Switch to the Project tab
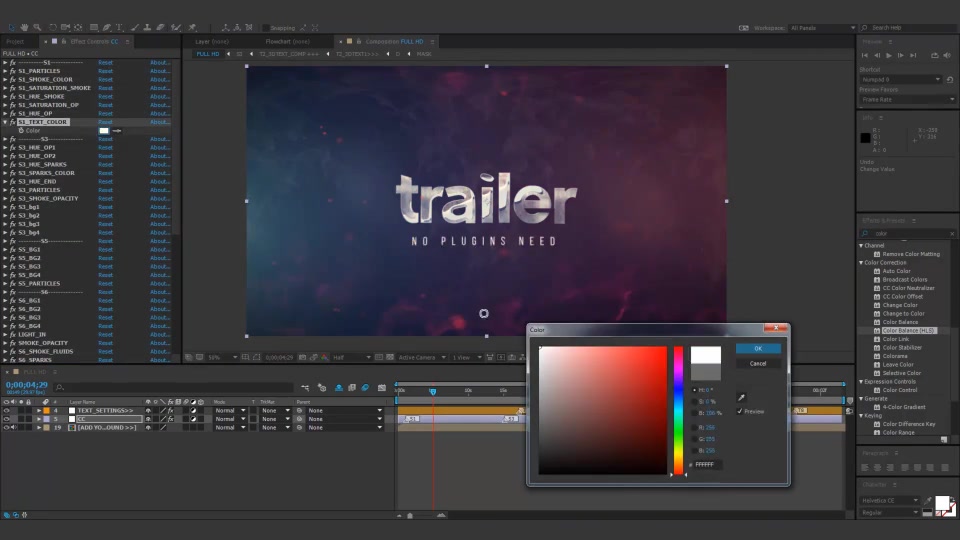The height and width of the screenshot is (540, 960). coord(15,42)
